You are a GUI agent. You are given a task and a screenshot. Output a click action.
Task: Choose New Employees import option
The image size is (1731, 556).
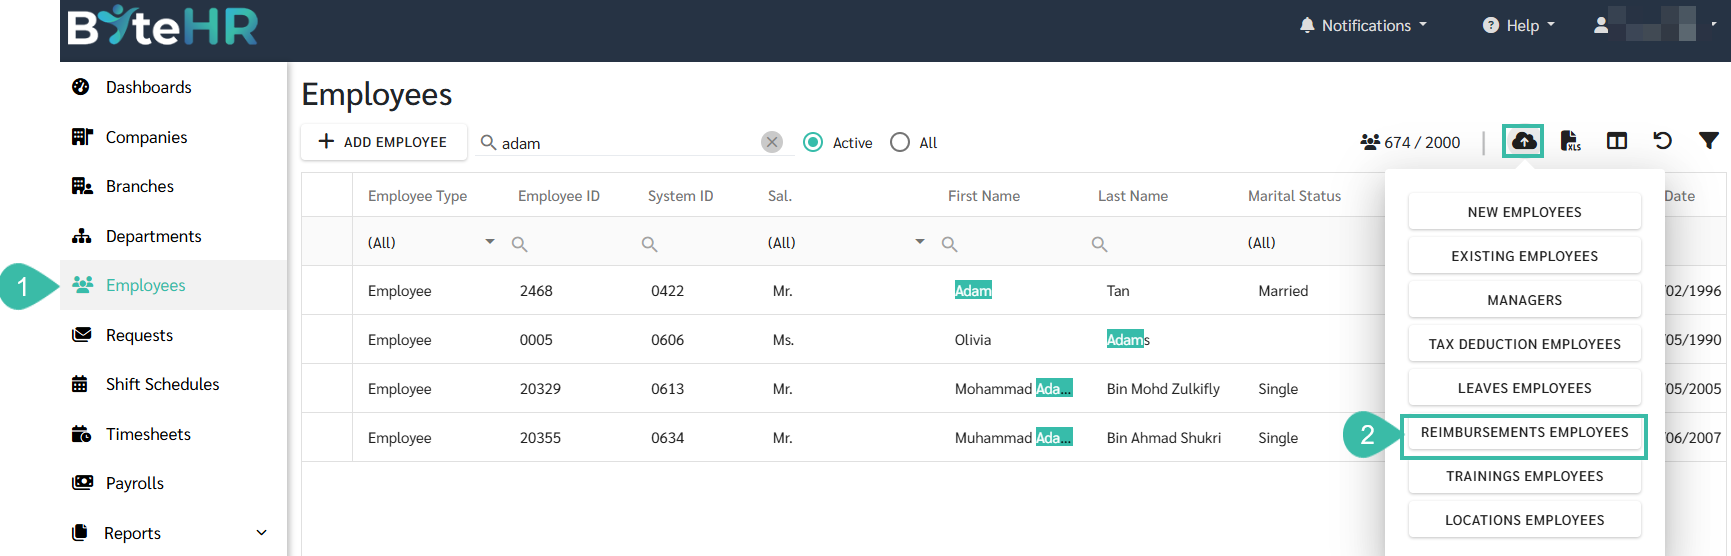(1524, 212)
